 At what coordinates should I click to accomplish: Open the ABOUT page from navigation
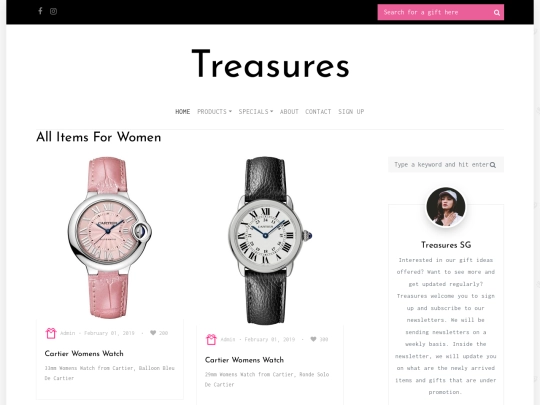pos(289,112)
